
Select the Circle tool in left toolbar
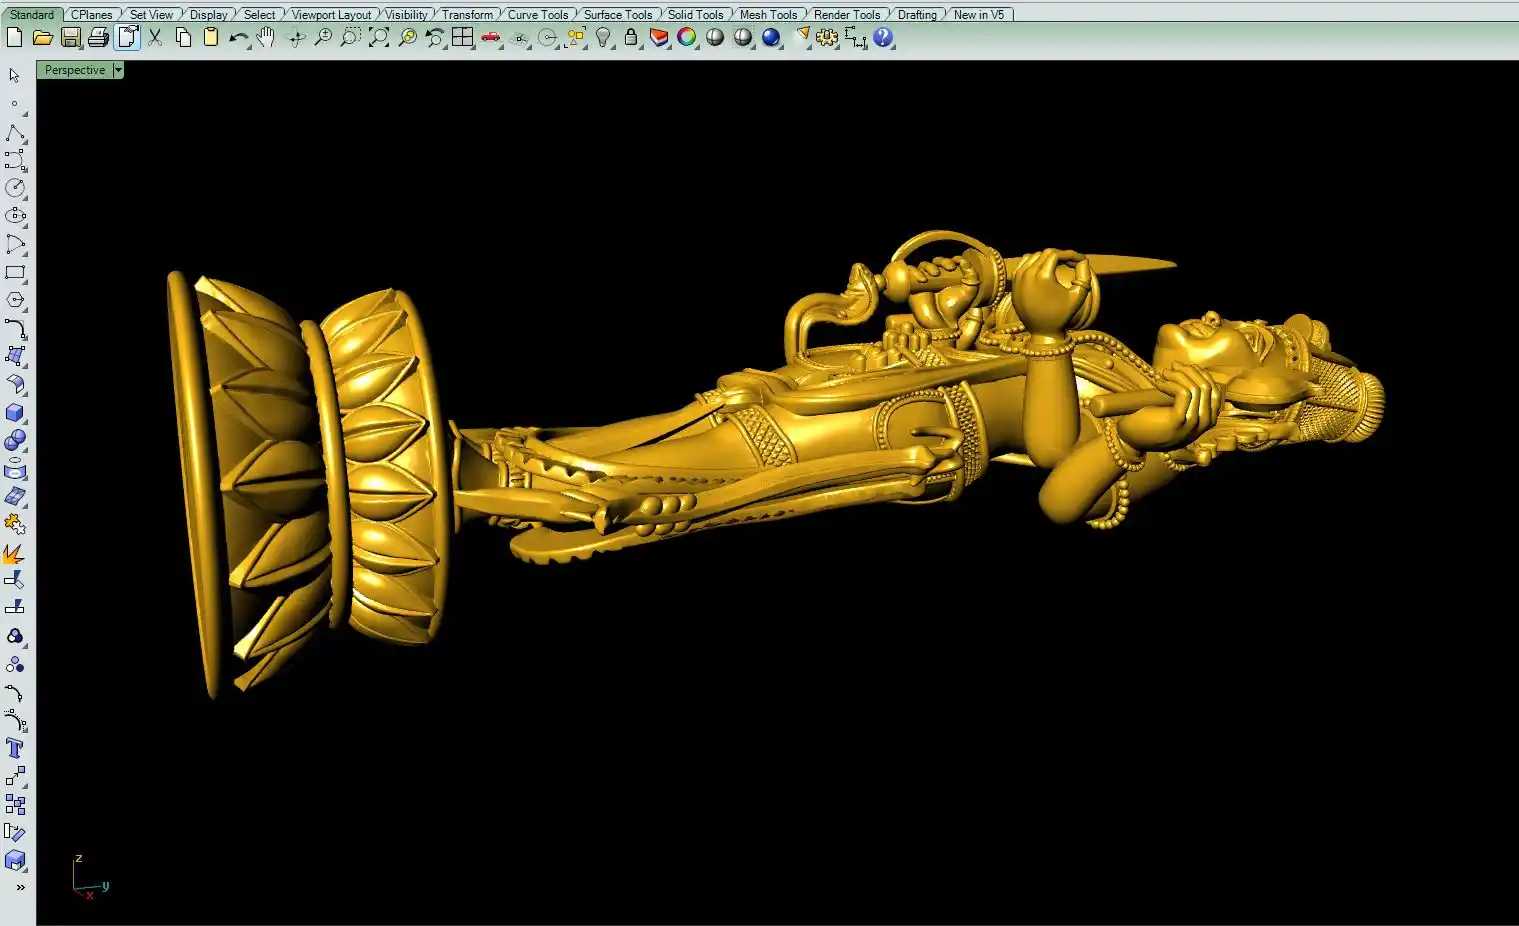(x=15, y=188)
